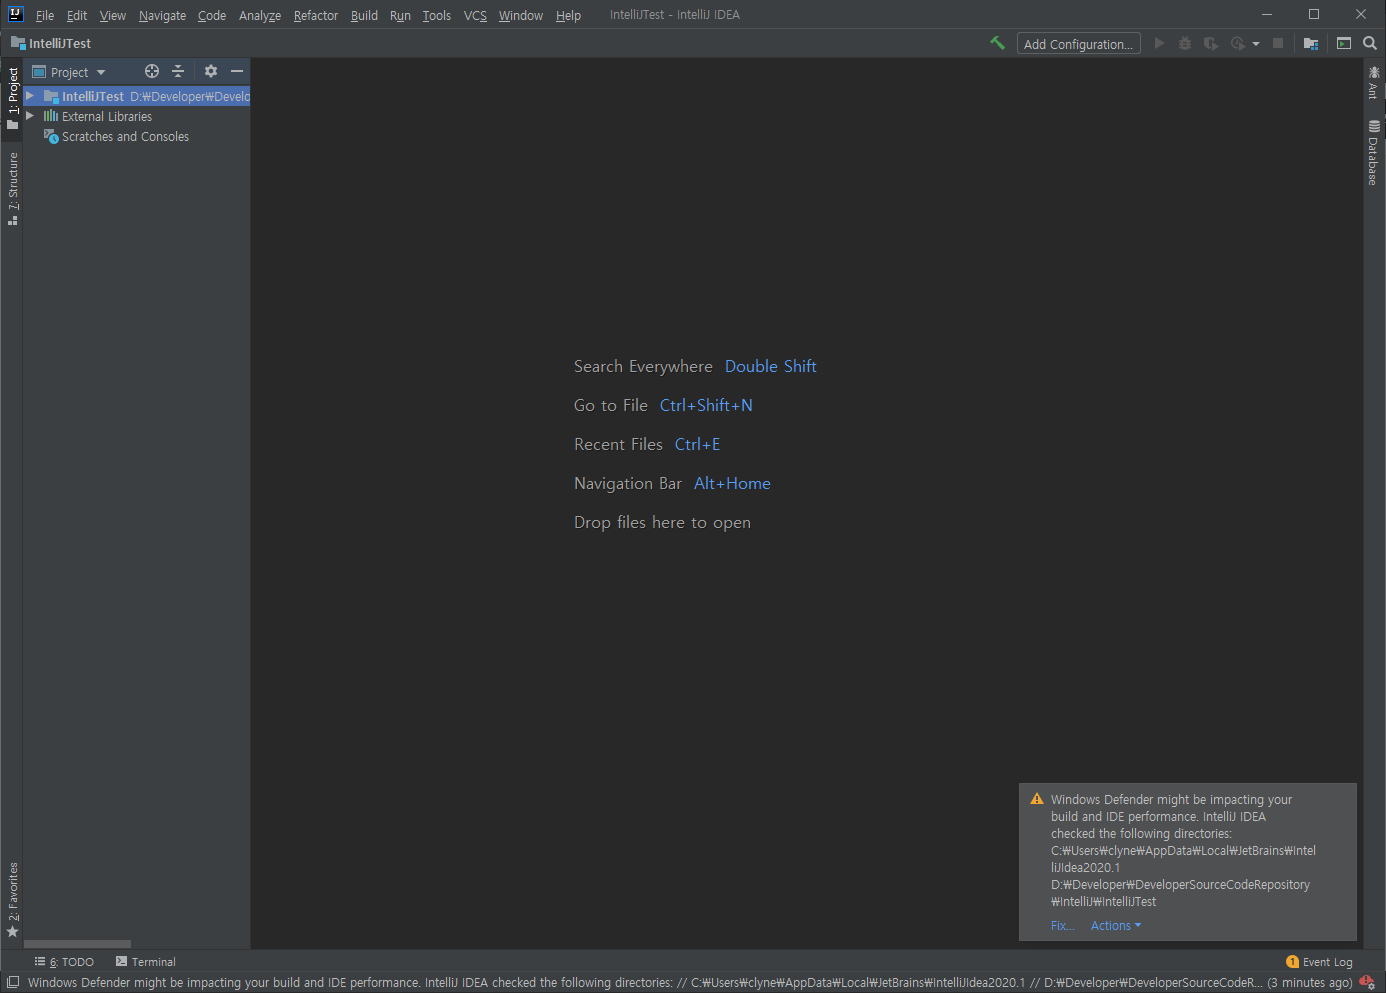Open the Window menu
The height and width of the screenshot is (993, 1386).
coord(521,15)
